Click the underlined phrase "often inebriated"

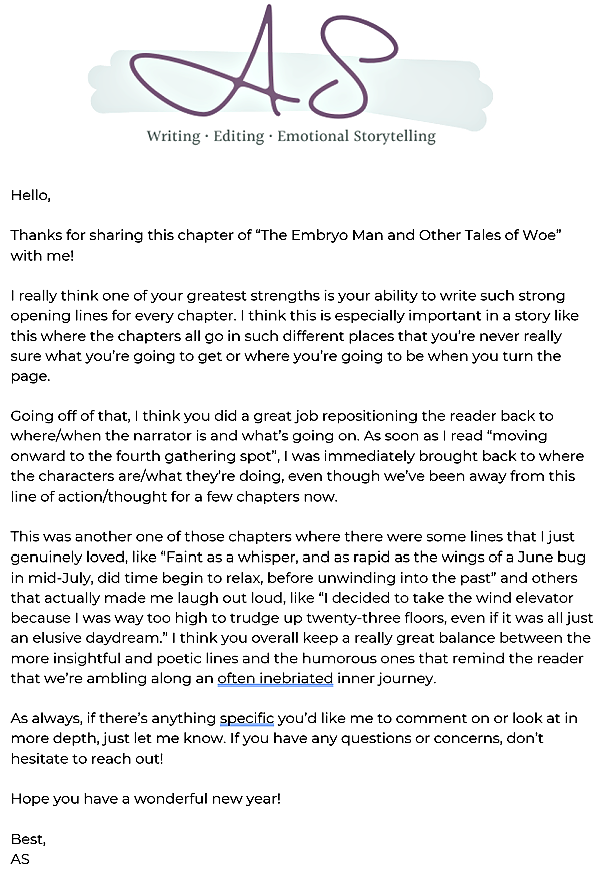click(275, 678)
